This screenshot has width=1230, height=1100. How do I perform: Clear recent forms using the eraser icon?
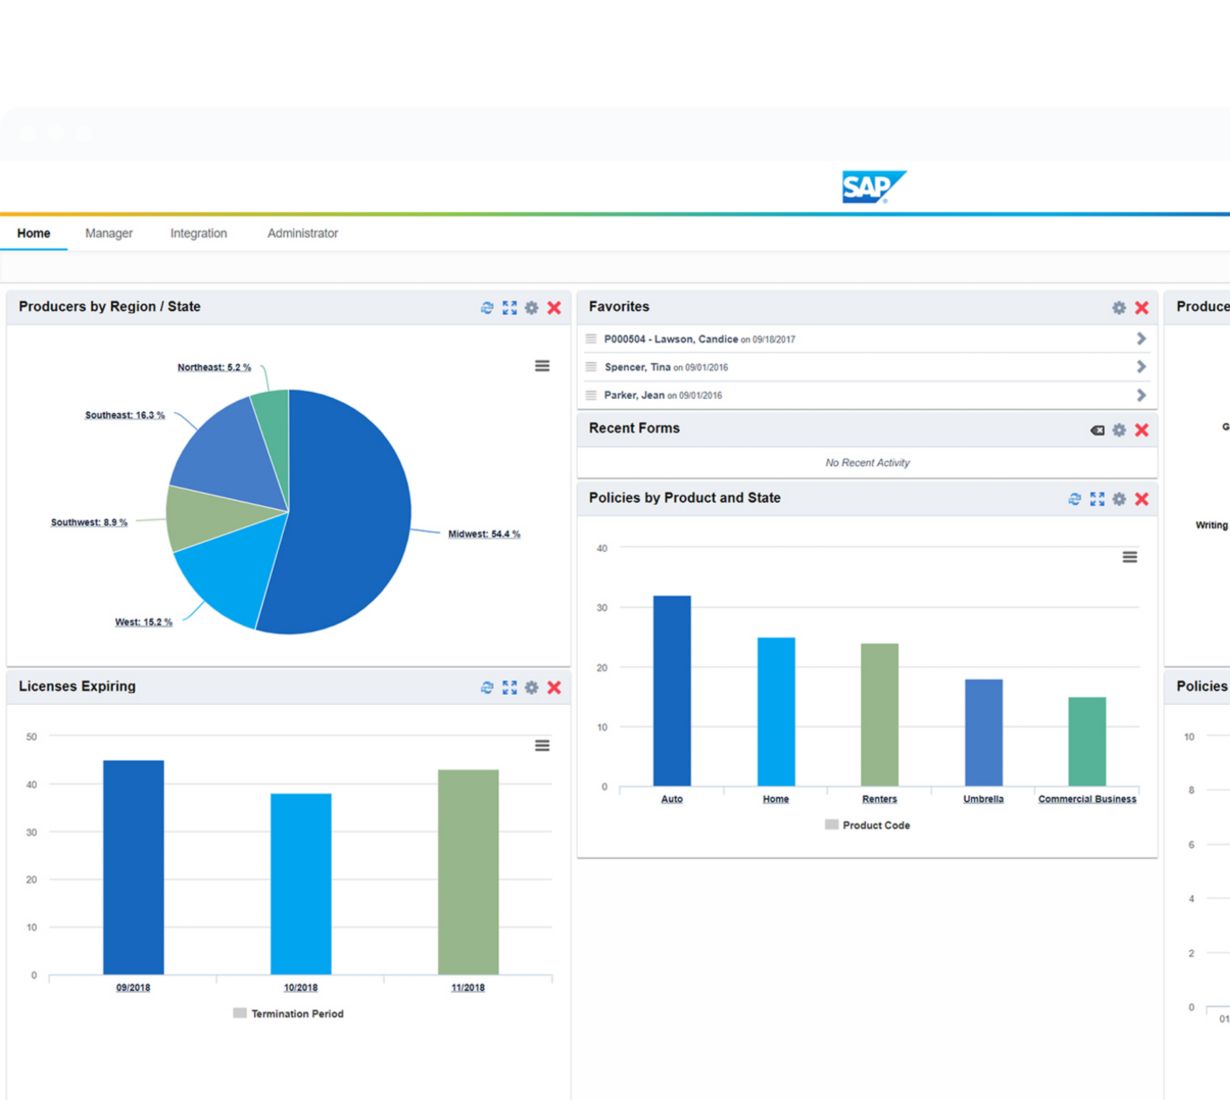tap(1097, 430)
